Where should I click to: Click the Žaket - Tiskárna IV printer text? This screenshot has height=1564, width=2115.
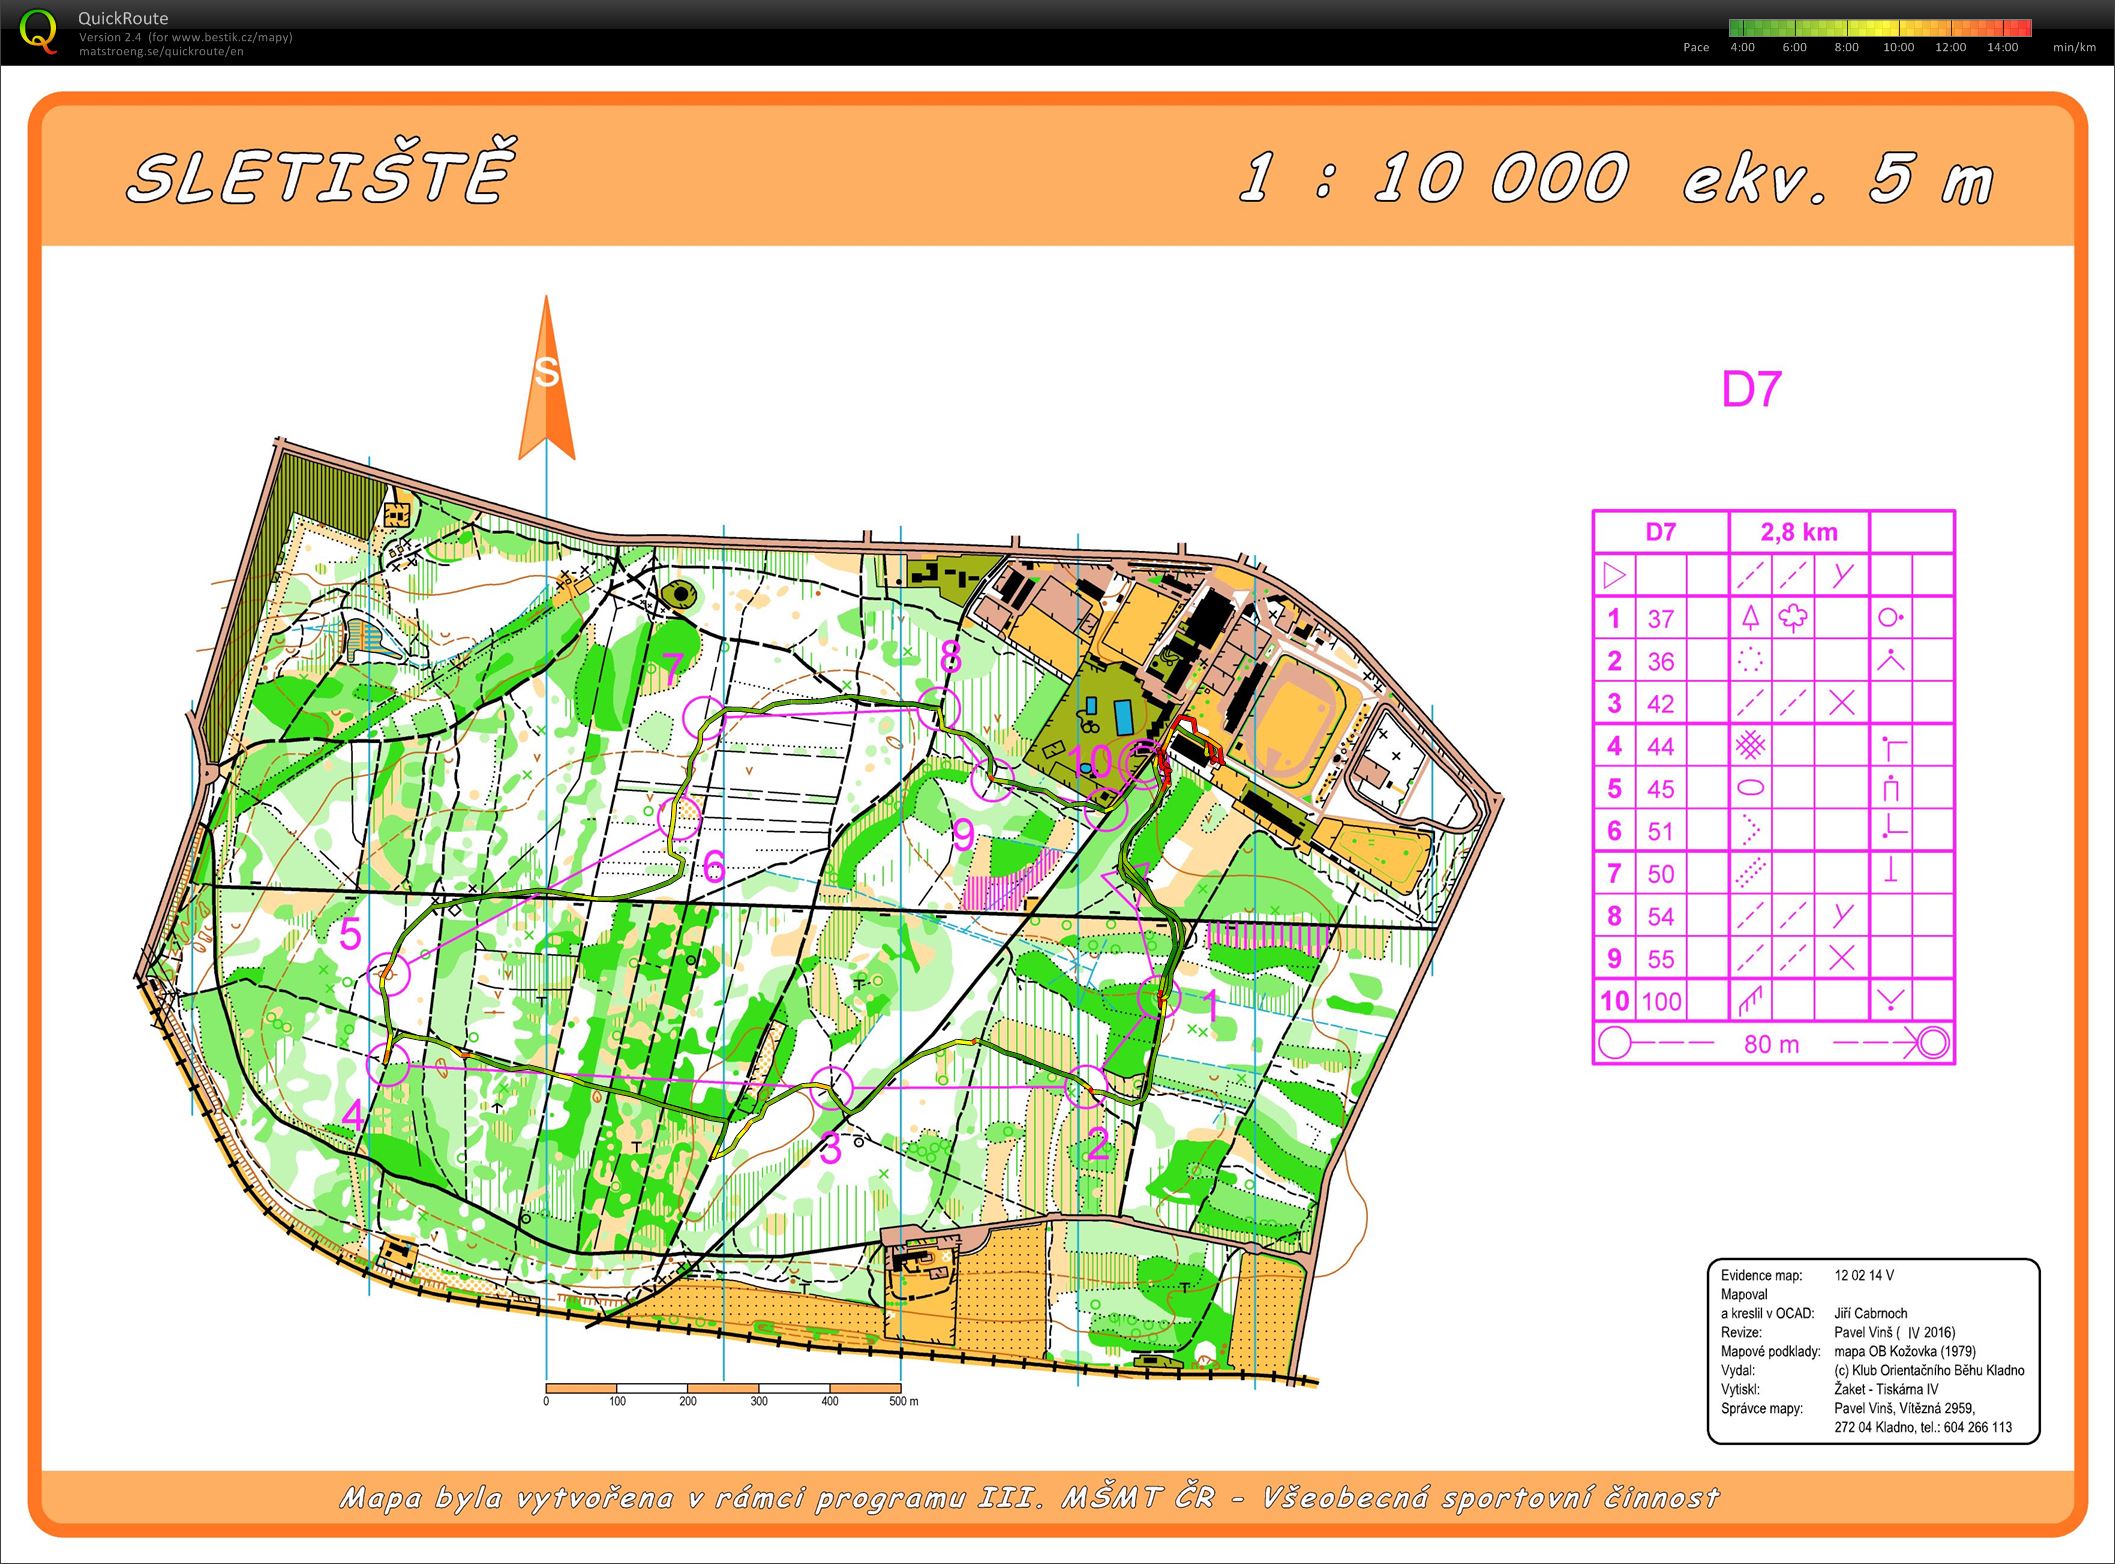click(x=1886, y=1389)
